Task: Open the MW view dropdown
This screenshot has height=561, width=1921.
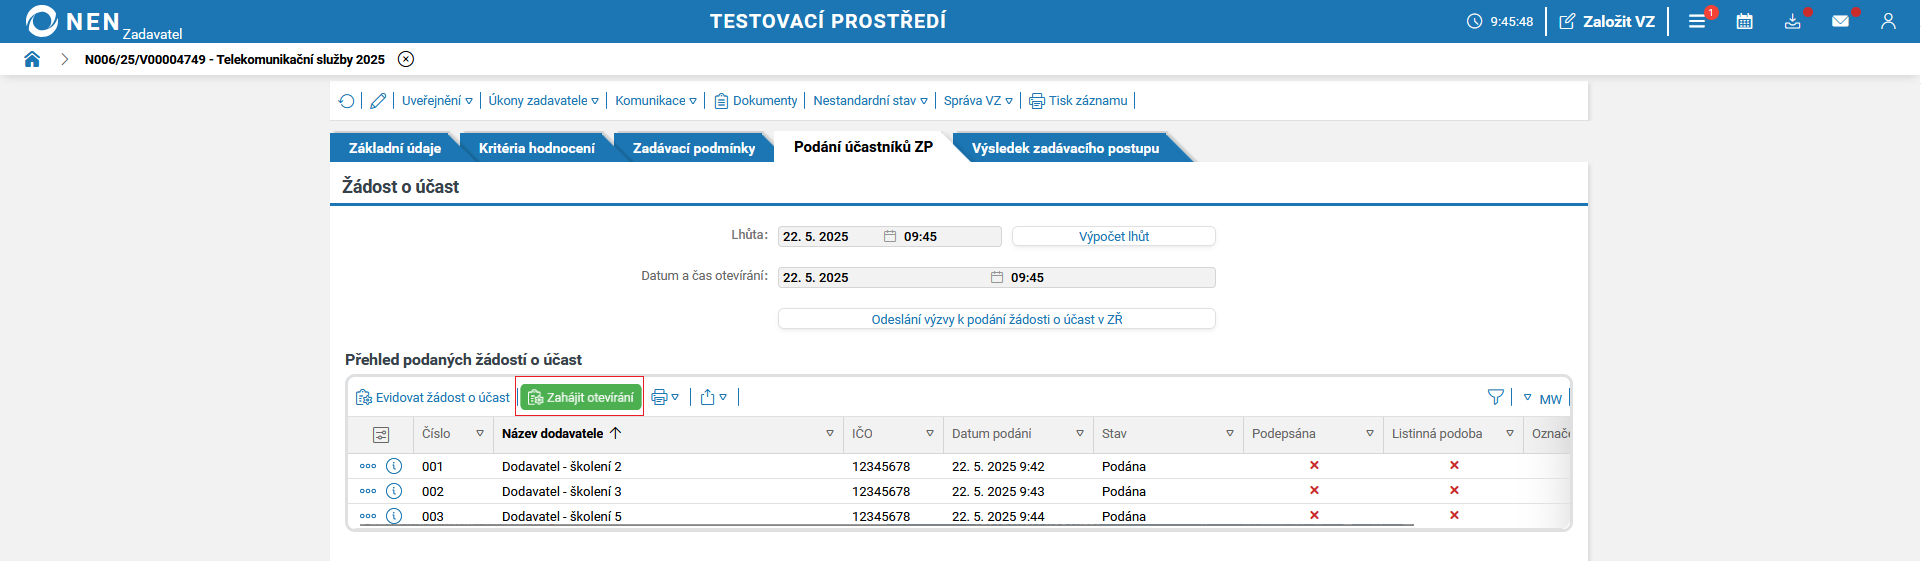Action: pyautogui.click(x=1542, y=398)
